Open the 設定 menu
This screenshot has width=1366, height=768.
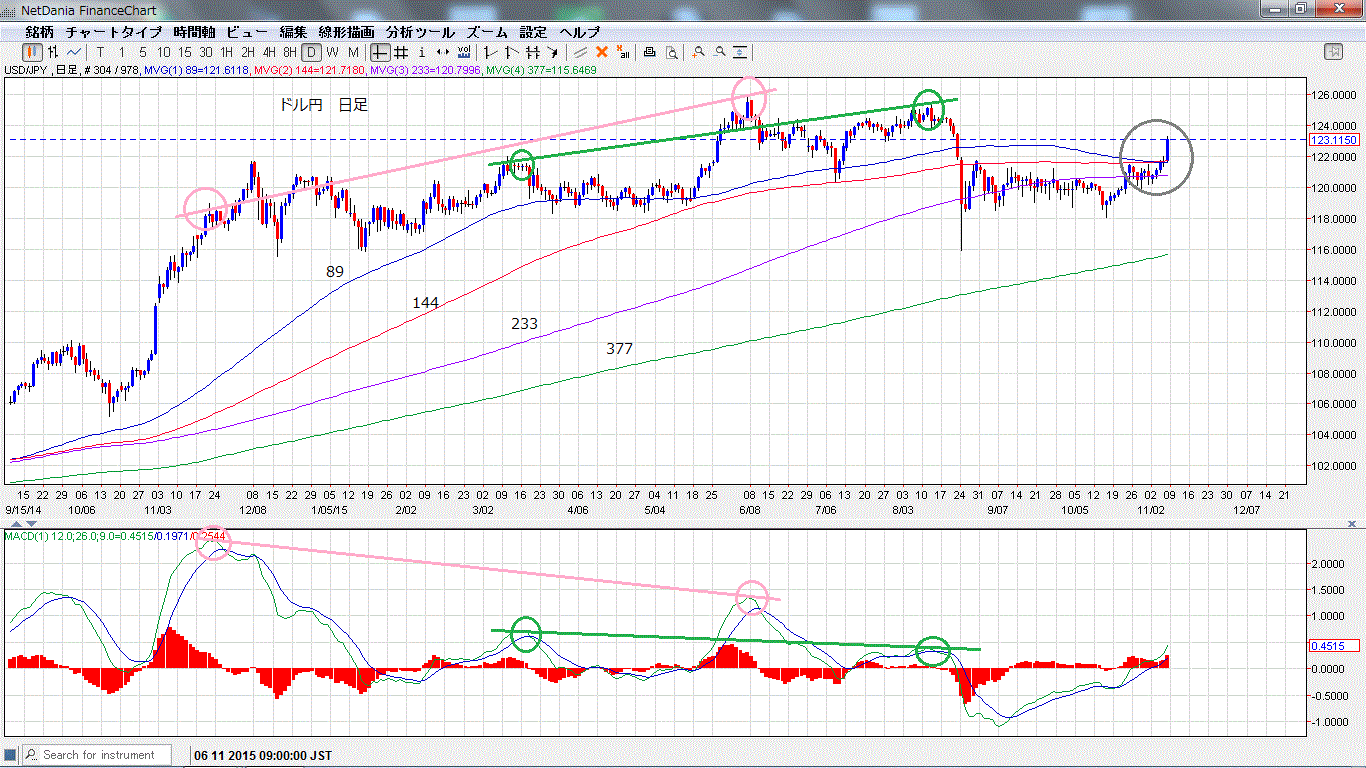click(533, 32)
